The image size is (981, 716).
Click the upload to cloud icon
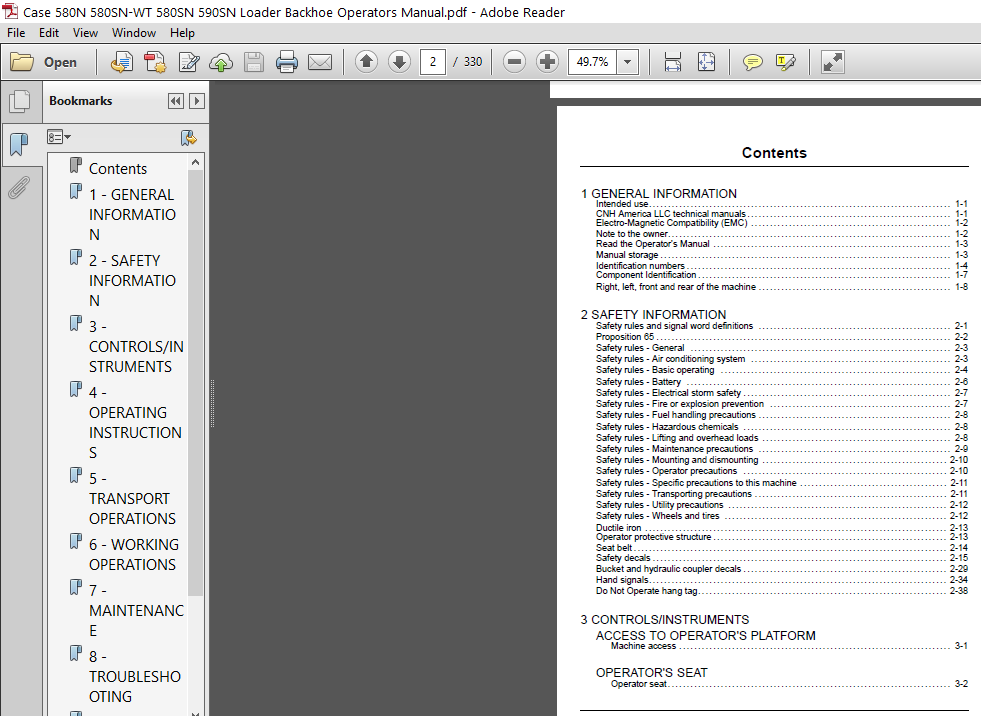[221, 62]
